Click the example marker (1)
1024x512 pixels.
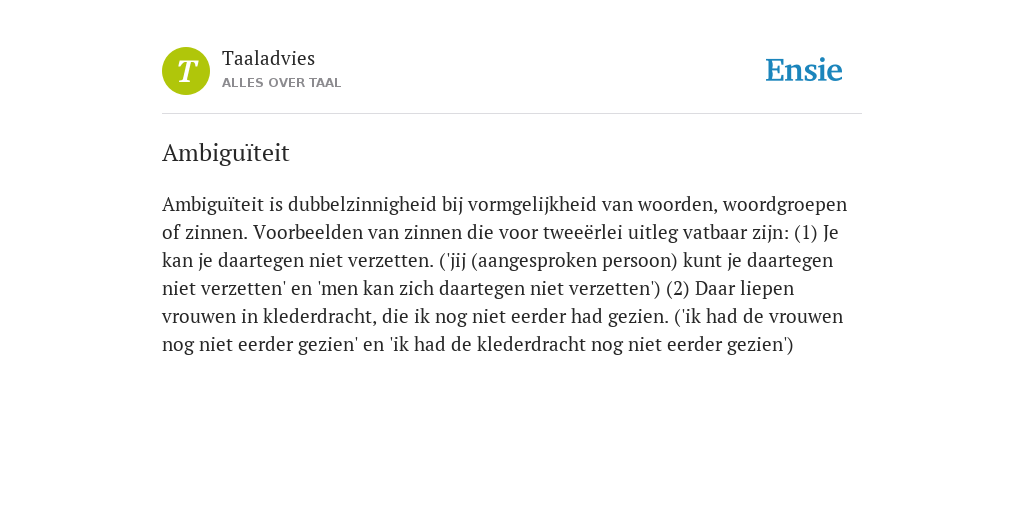coord(807,233)
